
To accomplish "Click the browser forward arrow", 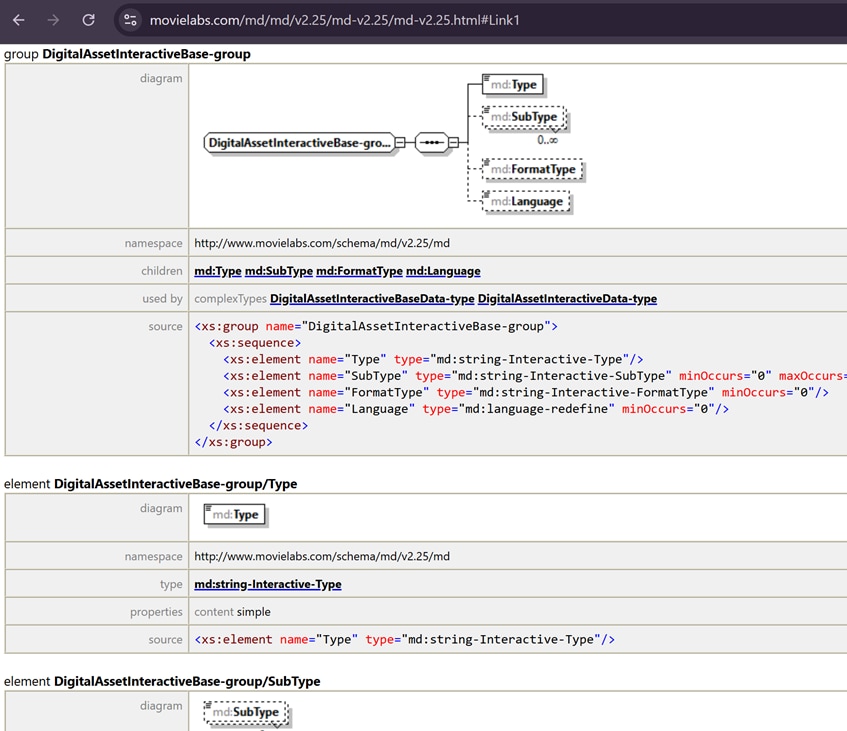I will tap(53, 20).
